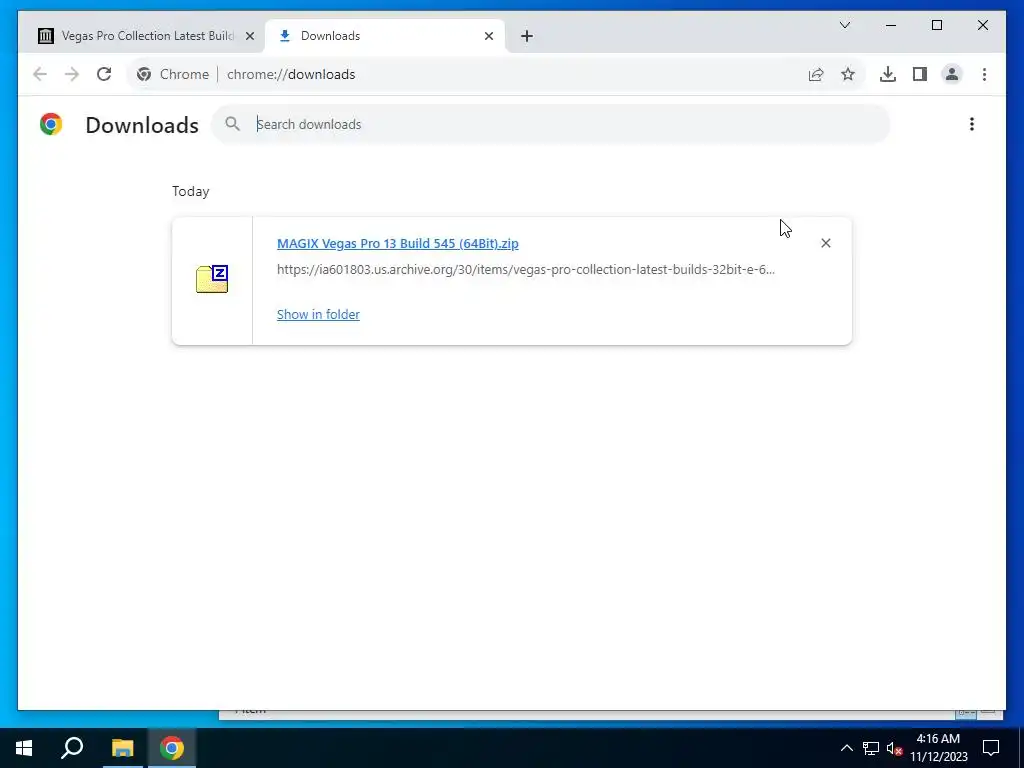Open Windows taskbar search
This screenshot has height=768, width=1024.
coord(72,748)
